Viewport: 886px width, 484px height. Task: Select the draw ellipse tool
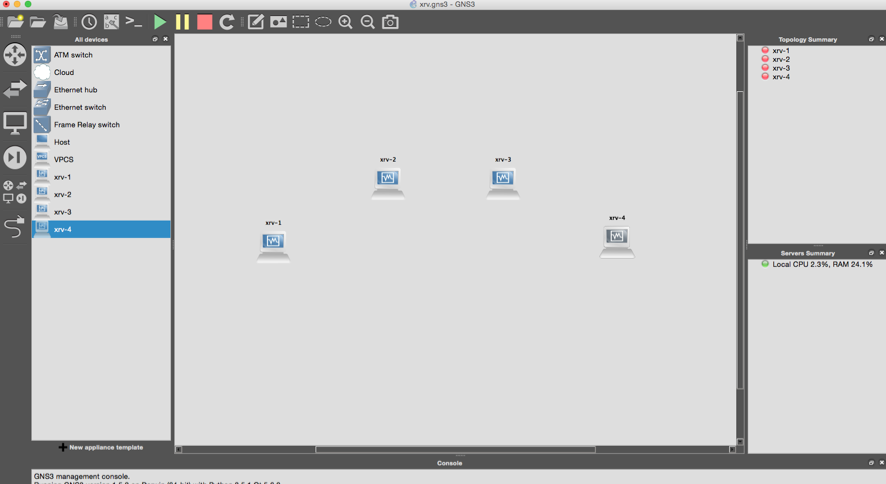pyautogui.click(x=323, y=22)
